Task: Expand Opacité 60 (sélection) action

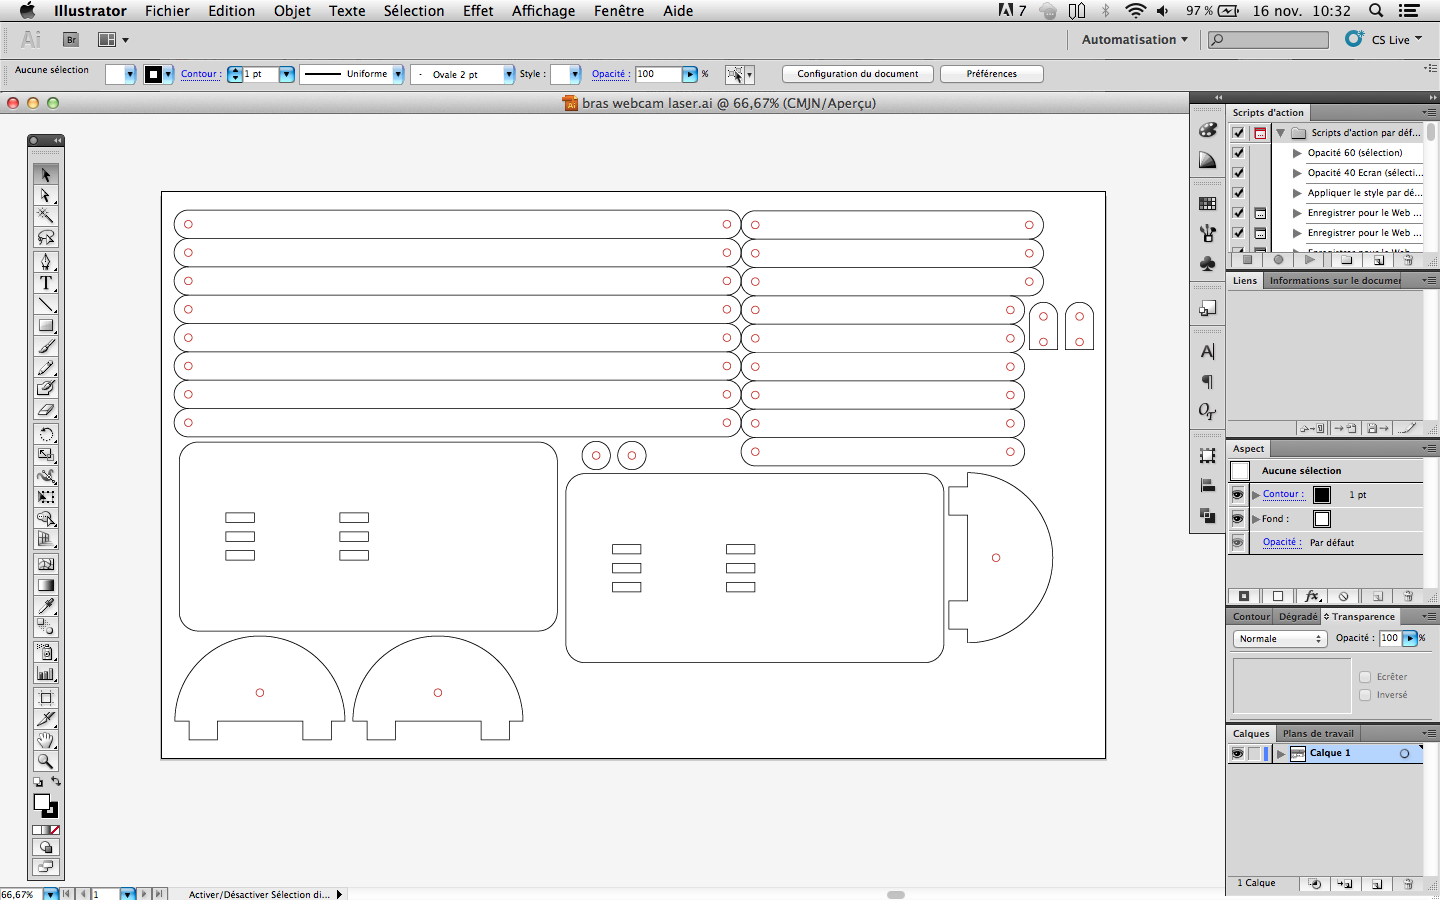Action: [x=1298, y=153]
